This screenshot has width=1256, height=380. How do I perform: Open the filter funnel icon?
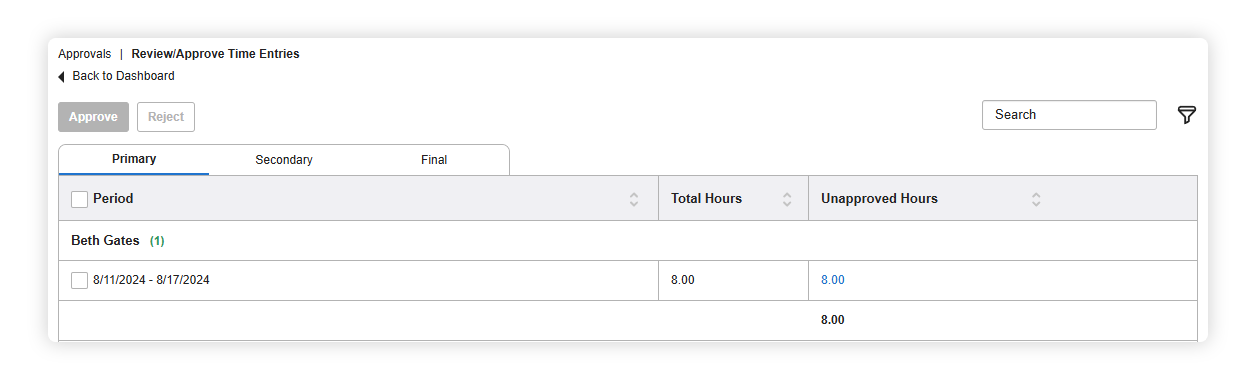click(x=1186, y=115)
